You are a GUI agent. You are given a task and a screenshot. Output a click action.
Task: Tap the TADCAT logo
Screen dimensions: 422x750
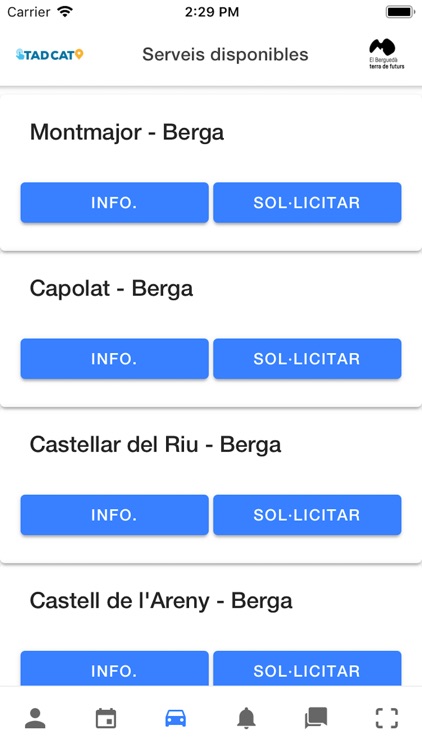pos(49,55)
